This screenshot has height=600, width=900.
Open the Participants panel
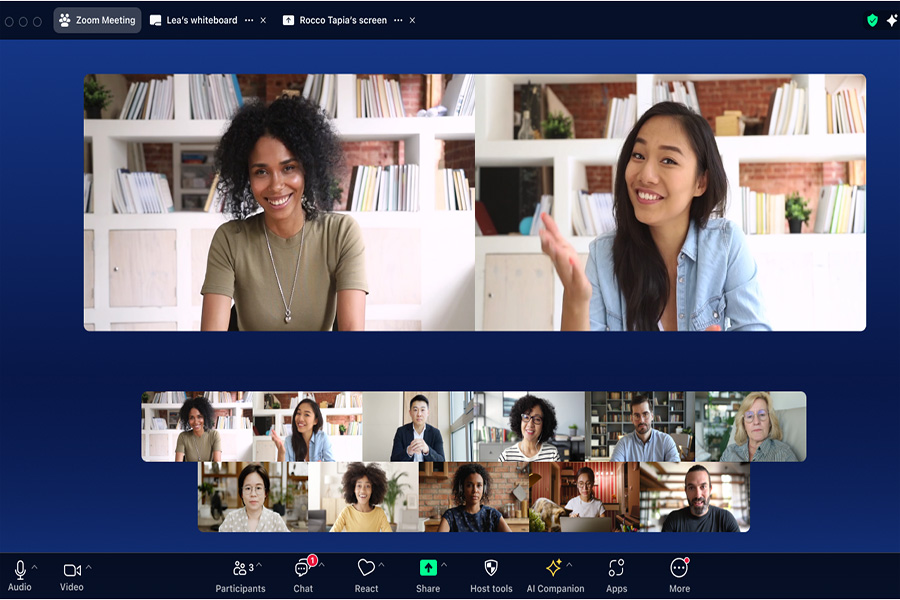240,570
